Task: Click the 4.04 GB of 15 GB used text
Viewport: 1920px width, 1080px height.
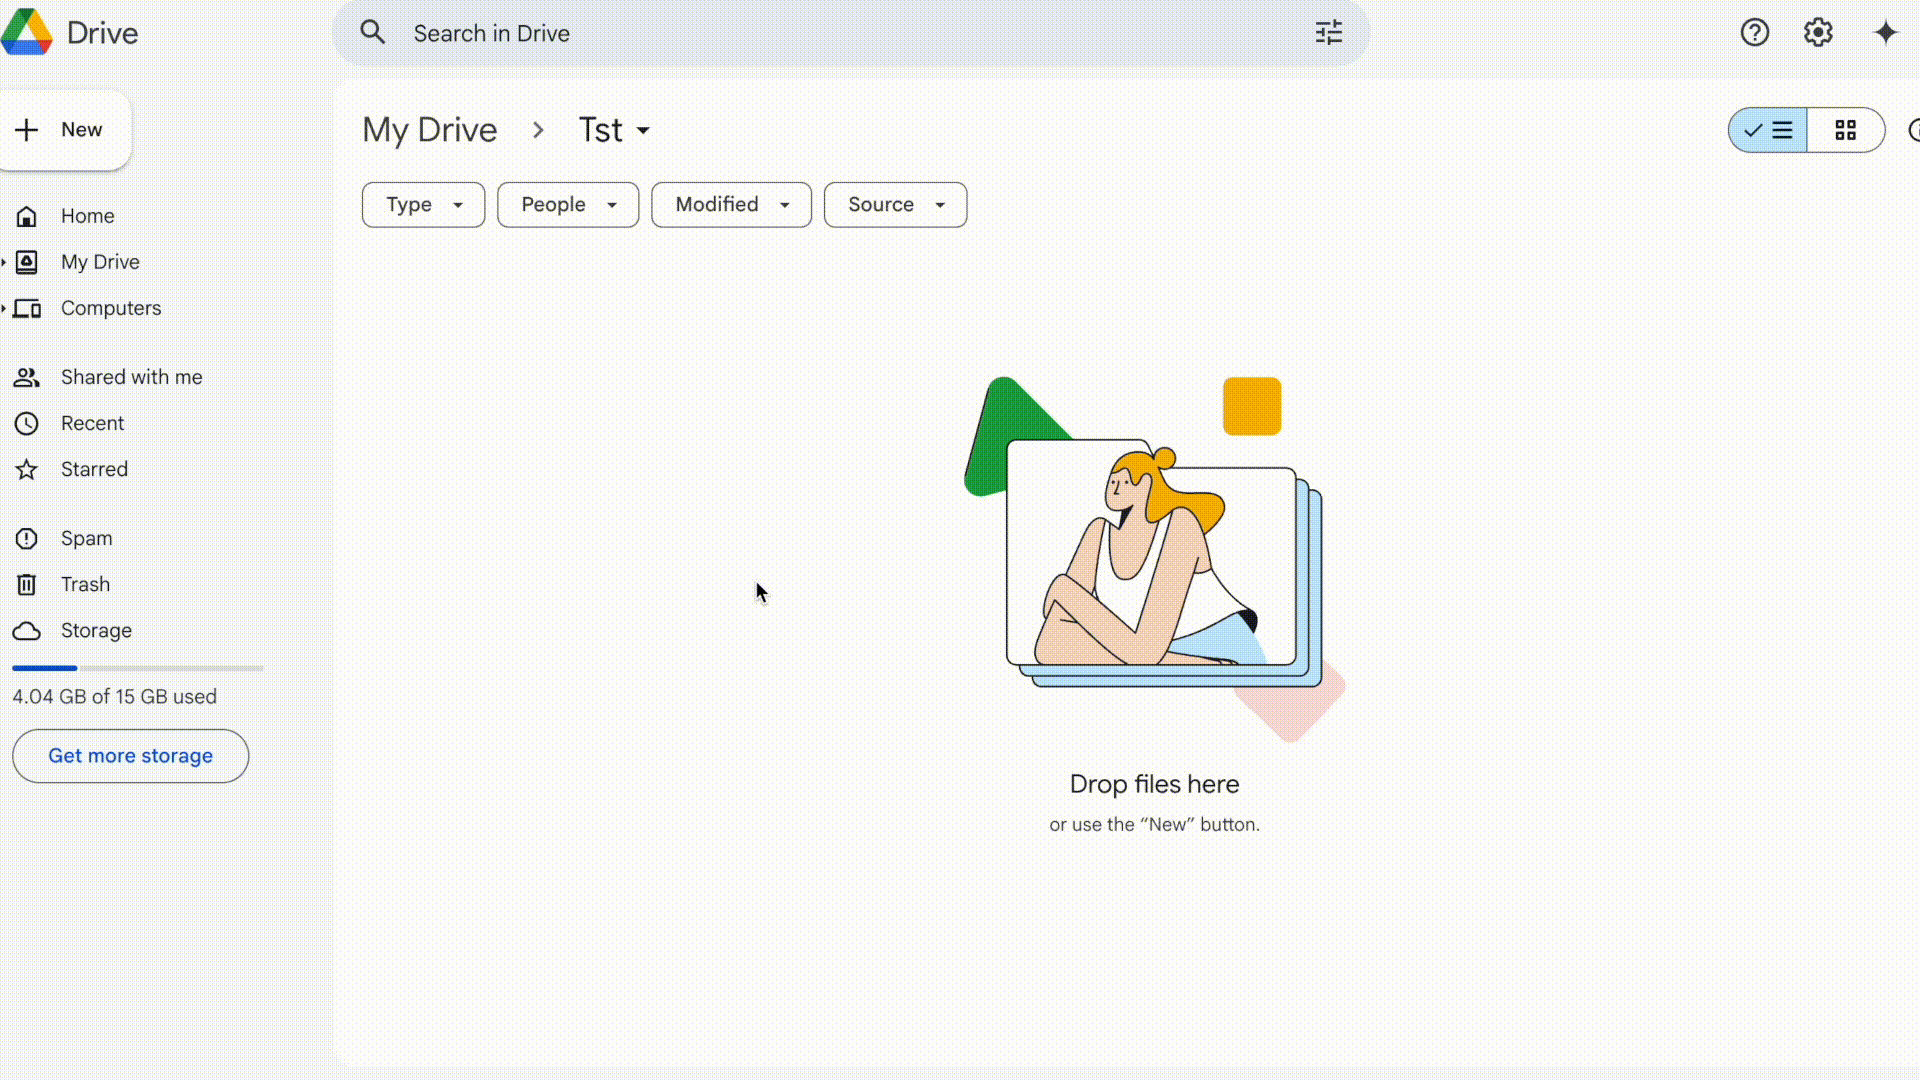Action: [x=114, y=697]
